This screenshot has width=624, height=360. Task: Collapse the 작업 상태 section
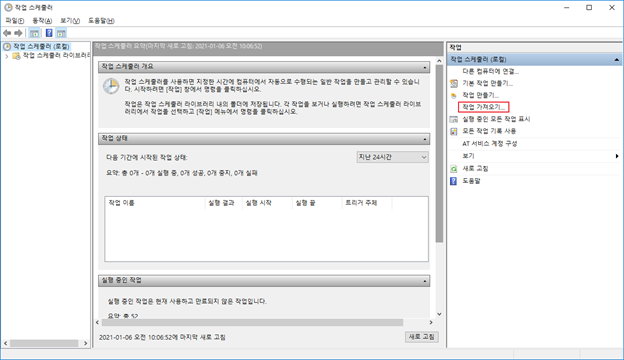pos(425,139)
